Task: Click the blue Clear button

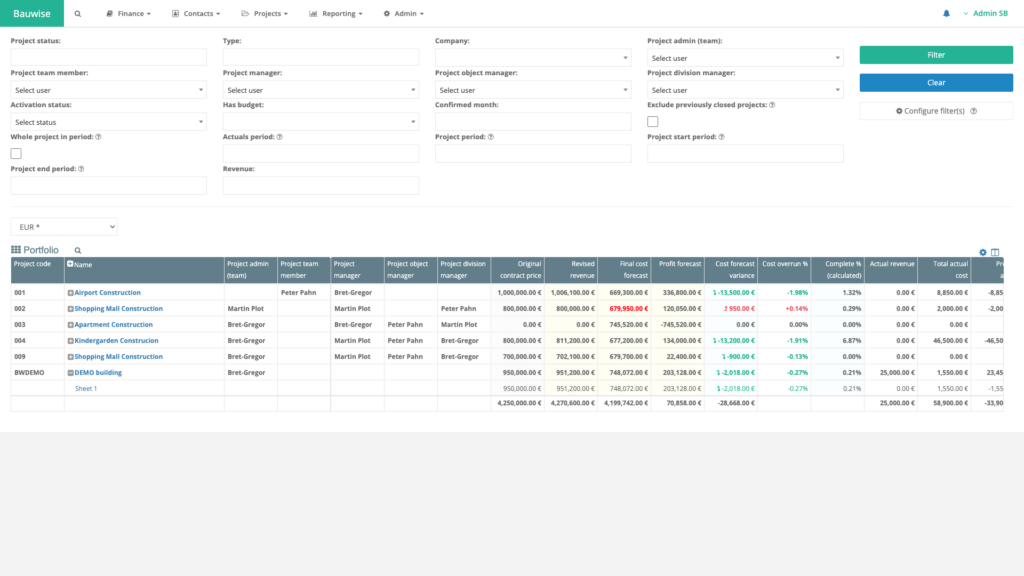Action: pos(936,82)
